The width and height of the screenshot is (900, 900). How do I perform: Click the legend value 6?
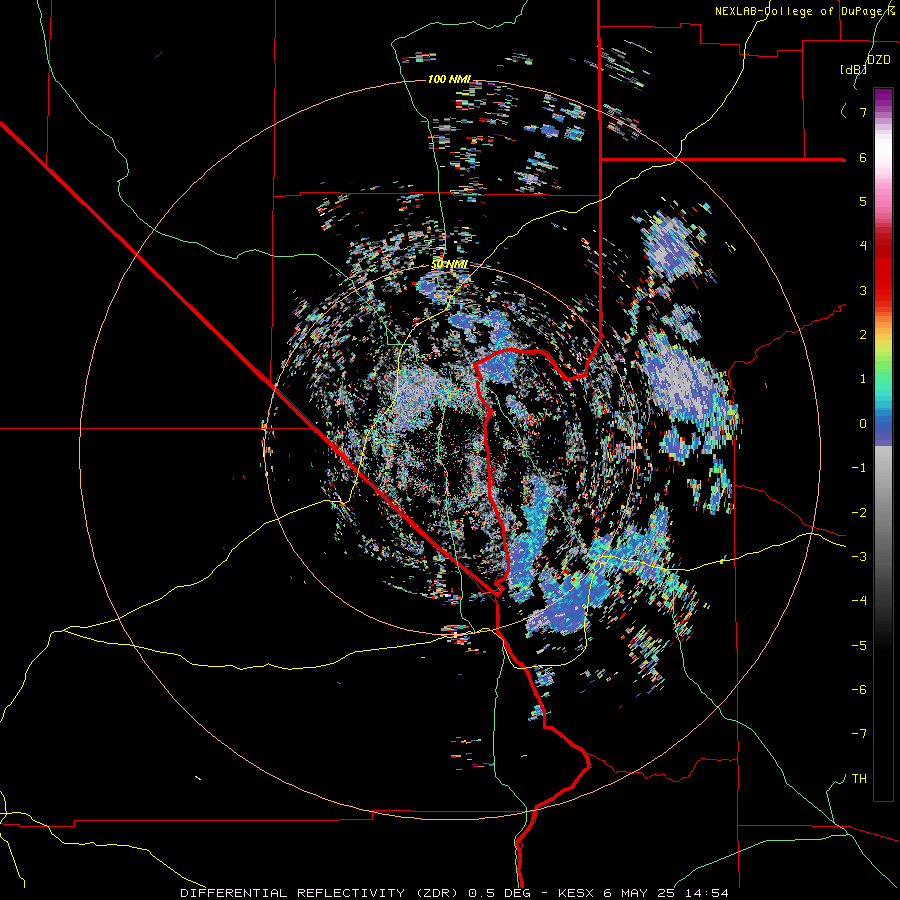point(863,157)
